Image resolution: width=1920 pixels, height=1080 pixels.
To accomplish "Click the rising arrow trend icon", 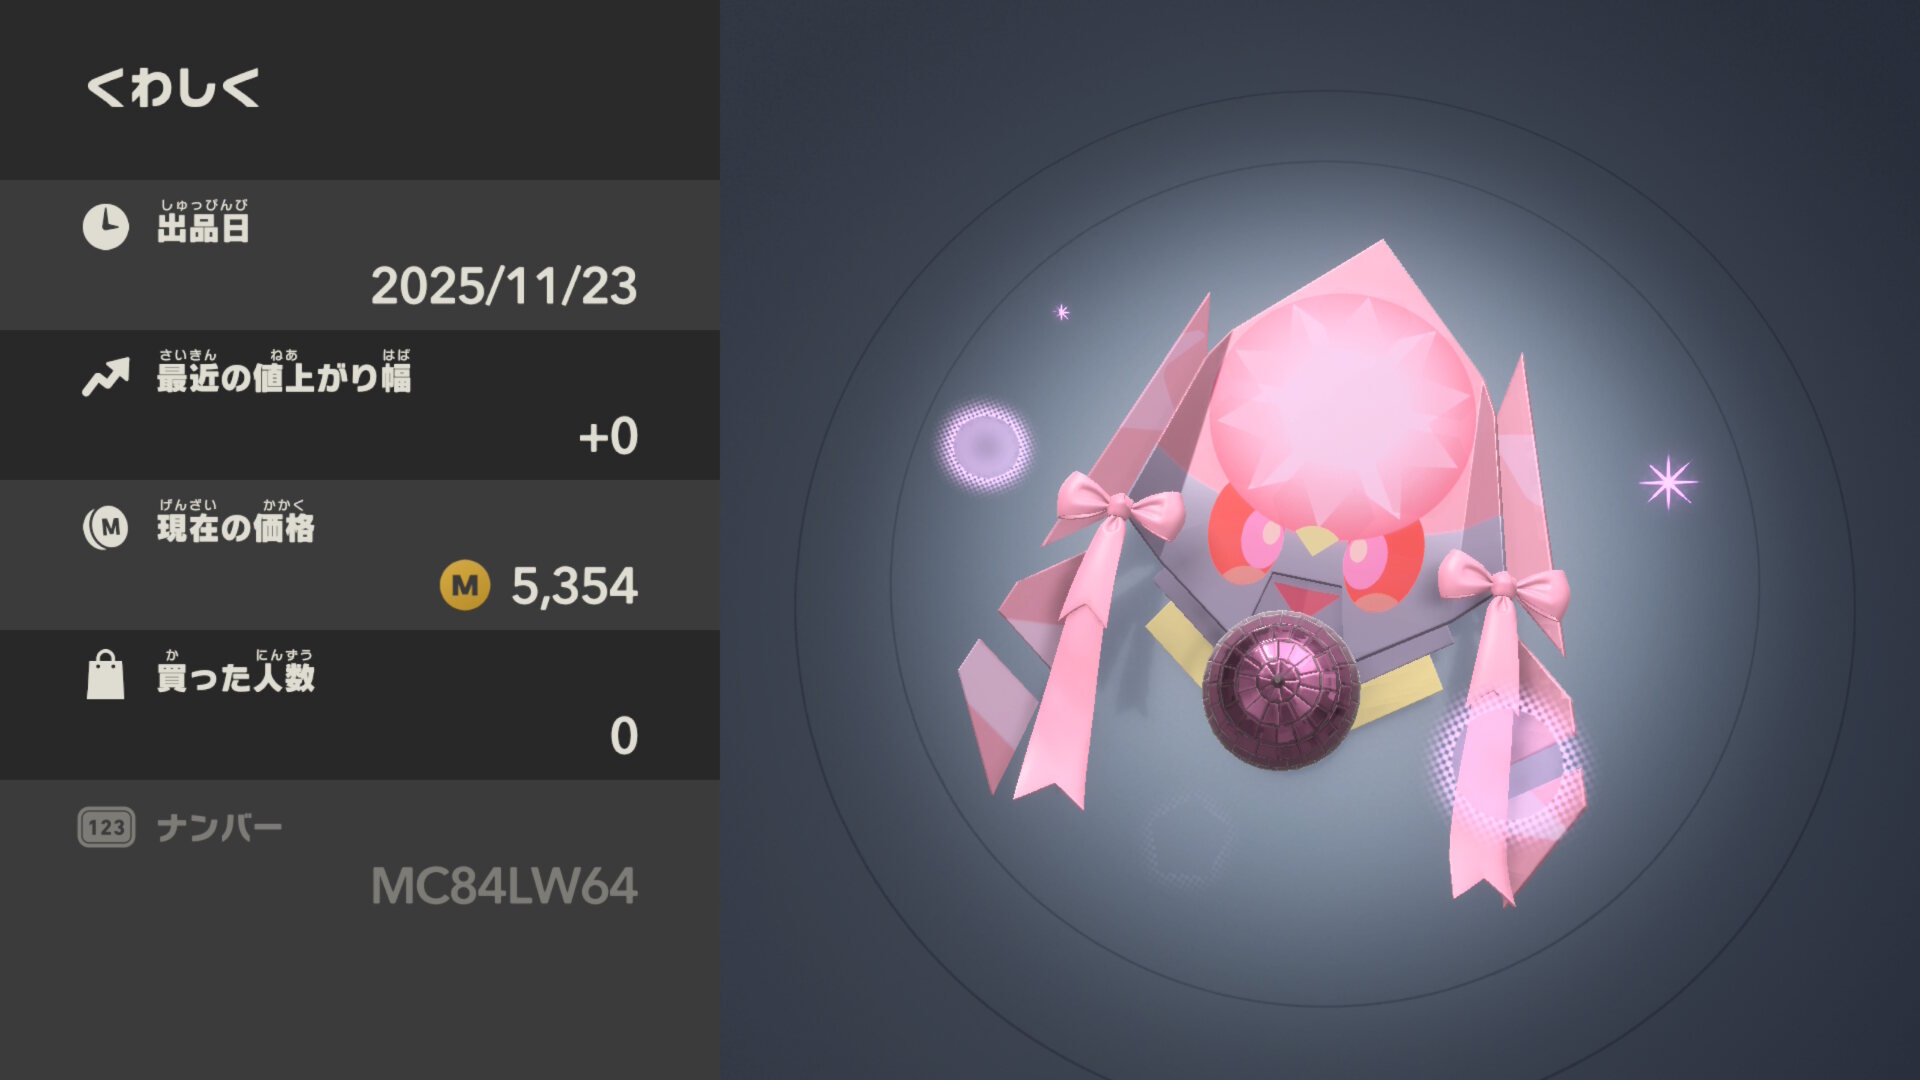I will tap(106, 377).
